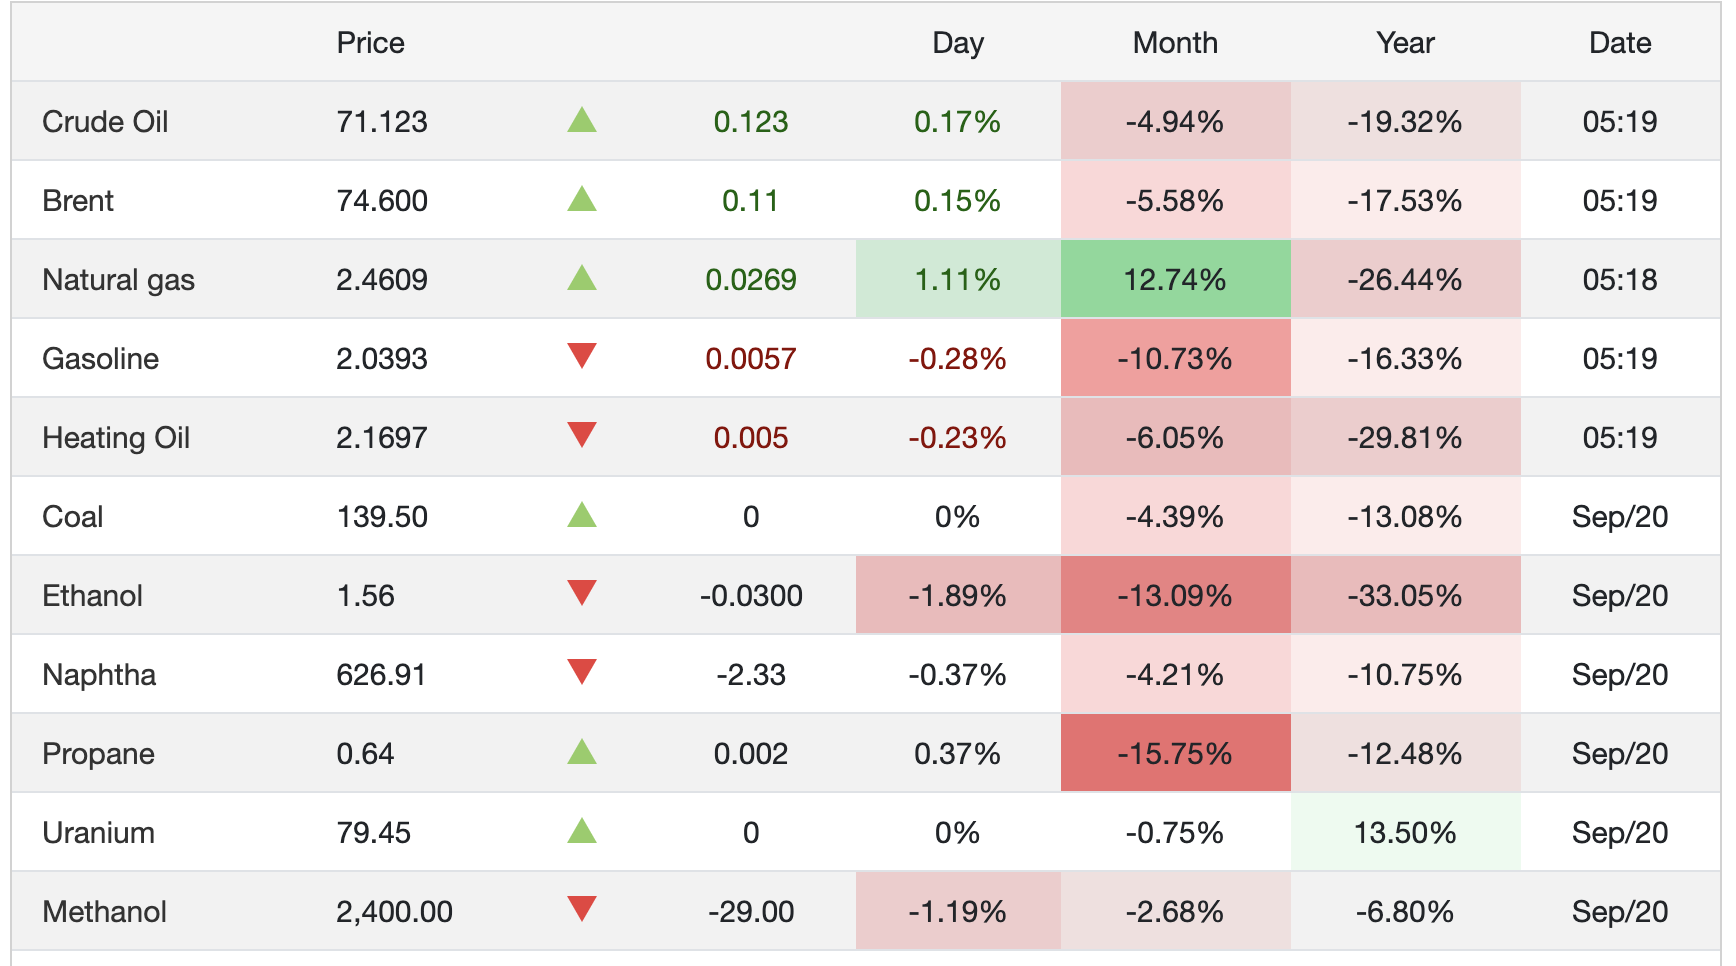Click the red down arrow in Gasoline row
This screenshot has width=1736, height=966.
[582, 356]
